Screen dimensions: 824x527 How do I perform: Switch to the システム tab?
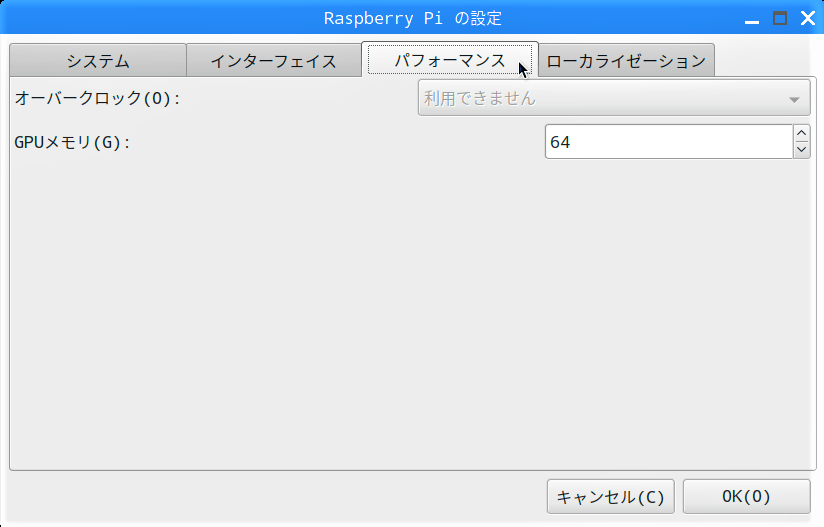tap(98, 61)
